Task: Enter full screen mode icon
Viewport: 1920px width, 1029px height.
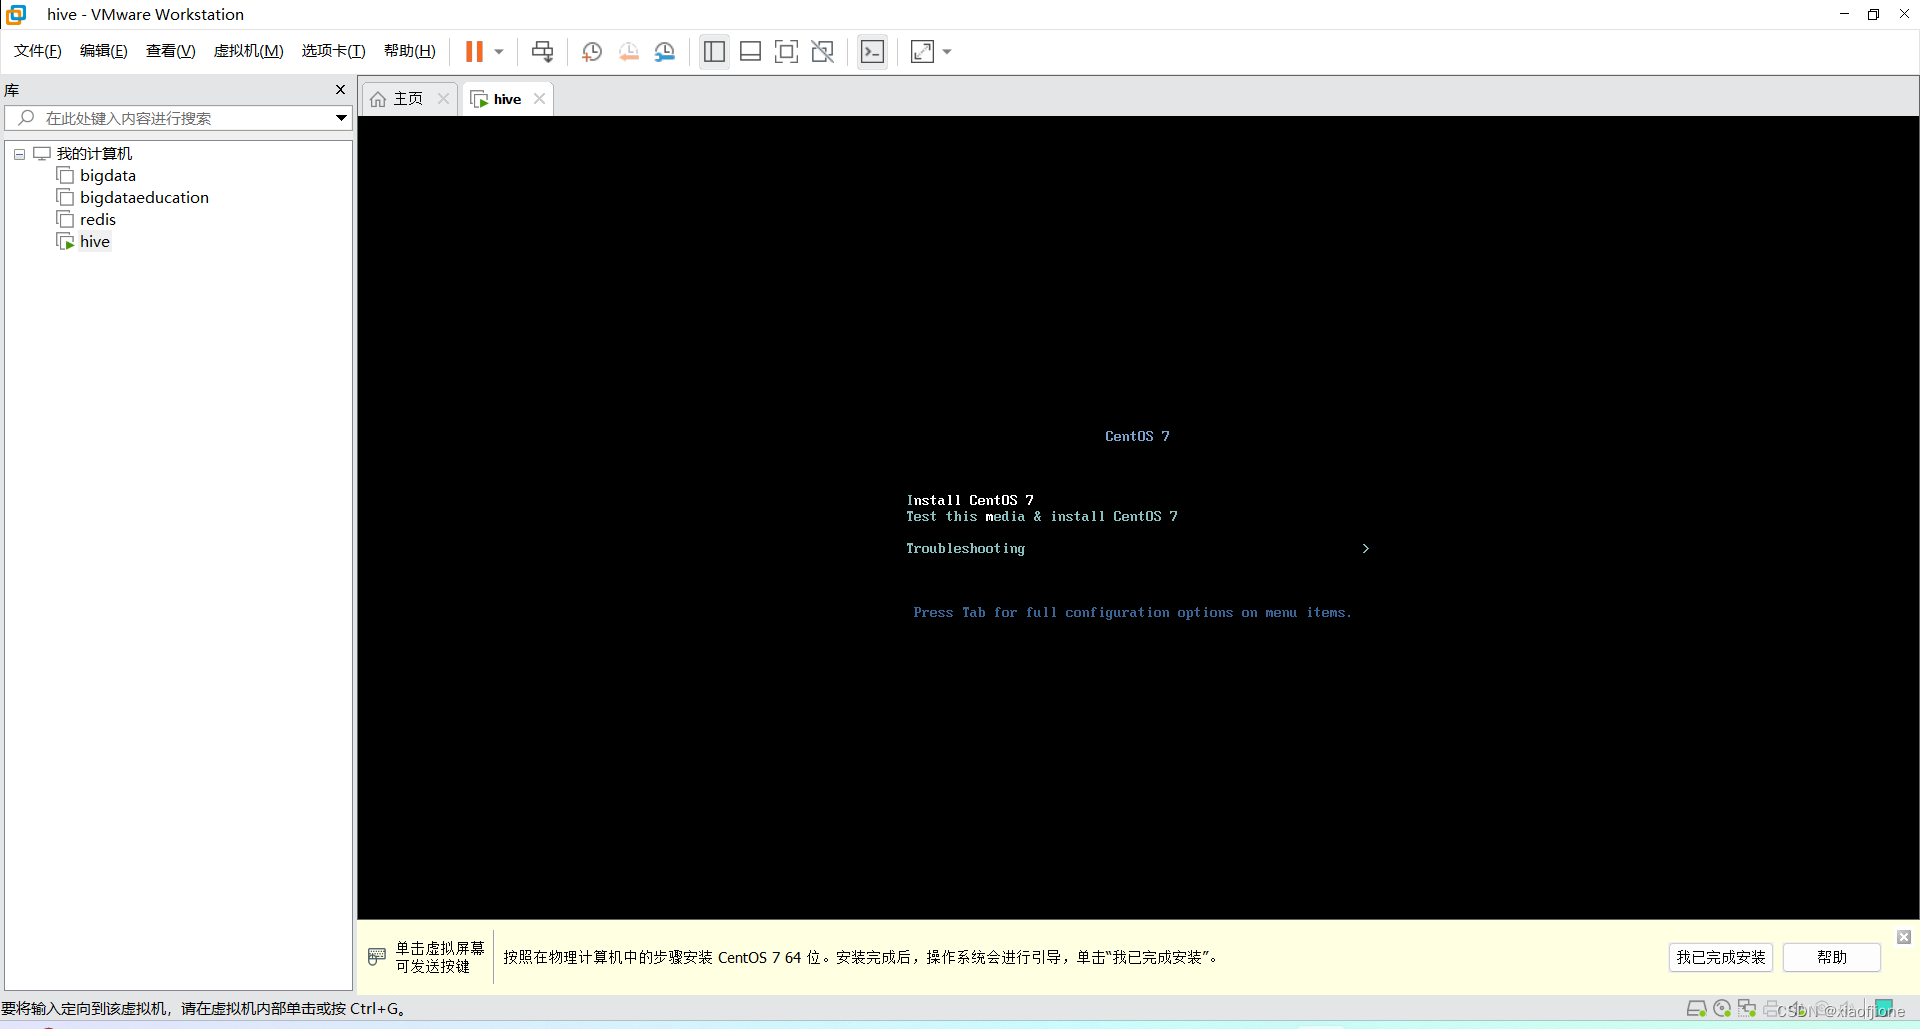Action: click(x=786, y=52)
